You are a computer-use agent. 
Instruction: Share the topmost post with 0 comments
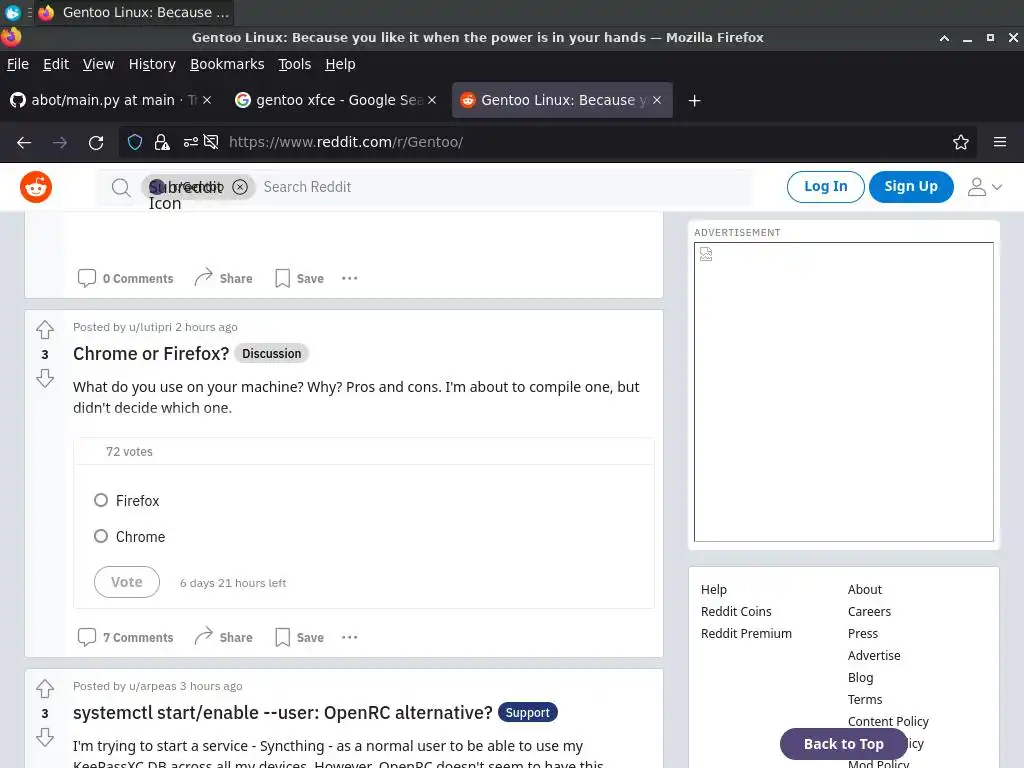[223, 278]
